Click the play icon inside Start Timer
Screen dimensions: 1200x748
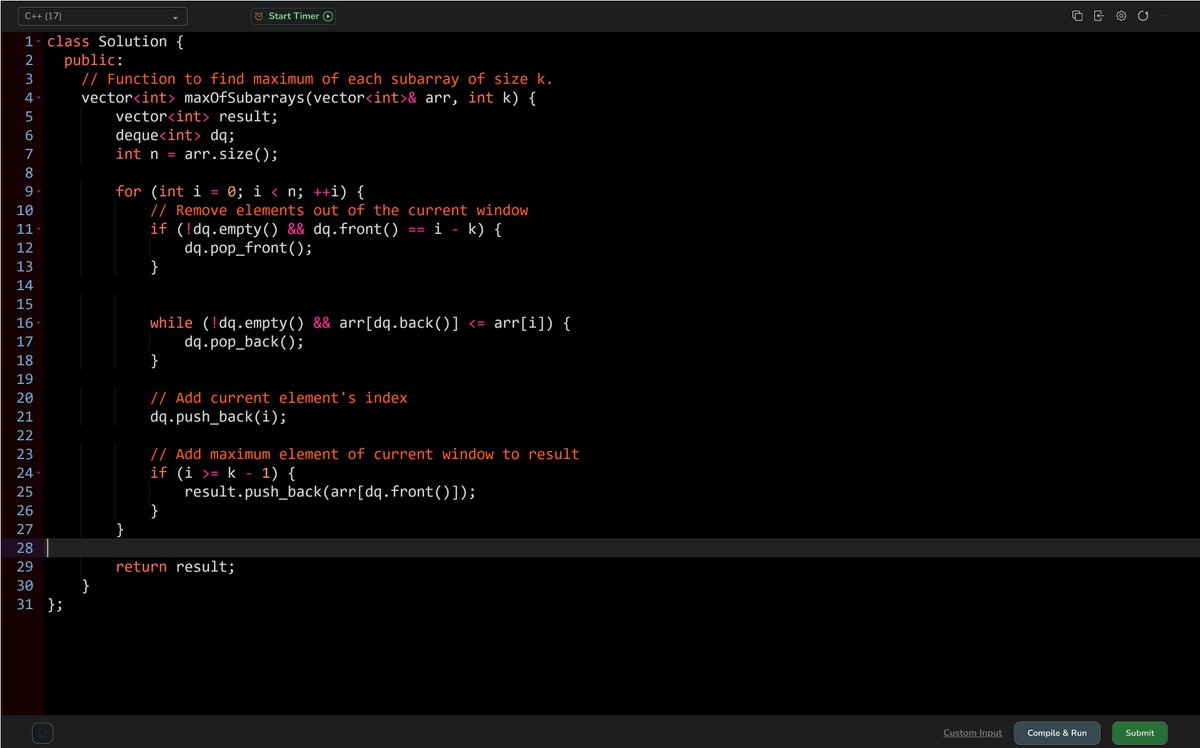coord(328,16)
